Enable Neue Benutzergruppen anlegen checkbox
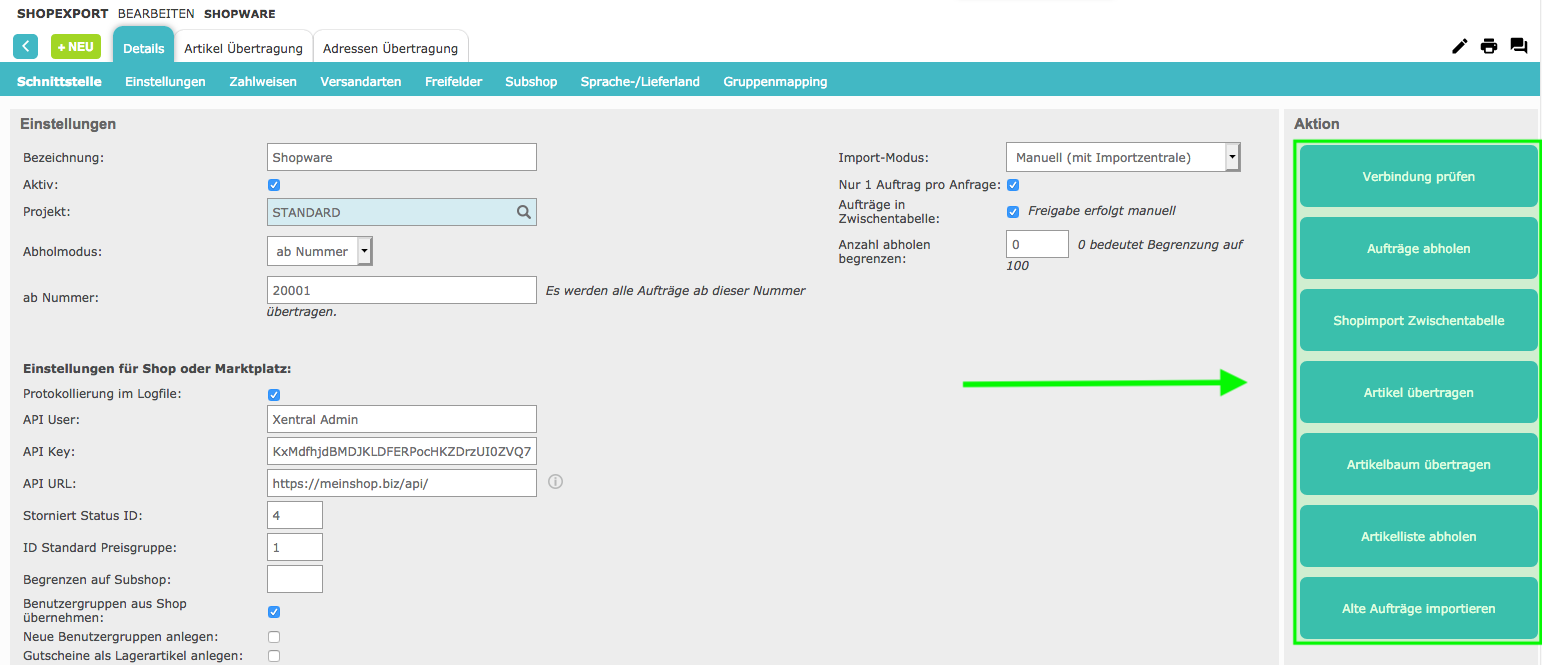The height and width of the screenshot is (665, 1542). 274,637
